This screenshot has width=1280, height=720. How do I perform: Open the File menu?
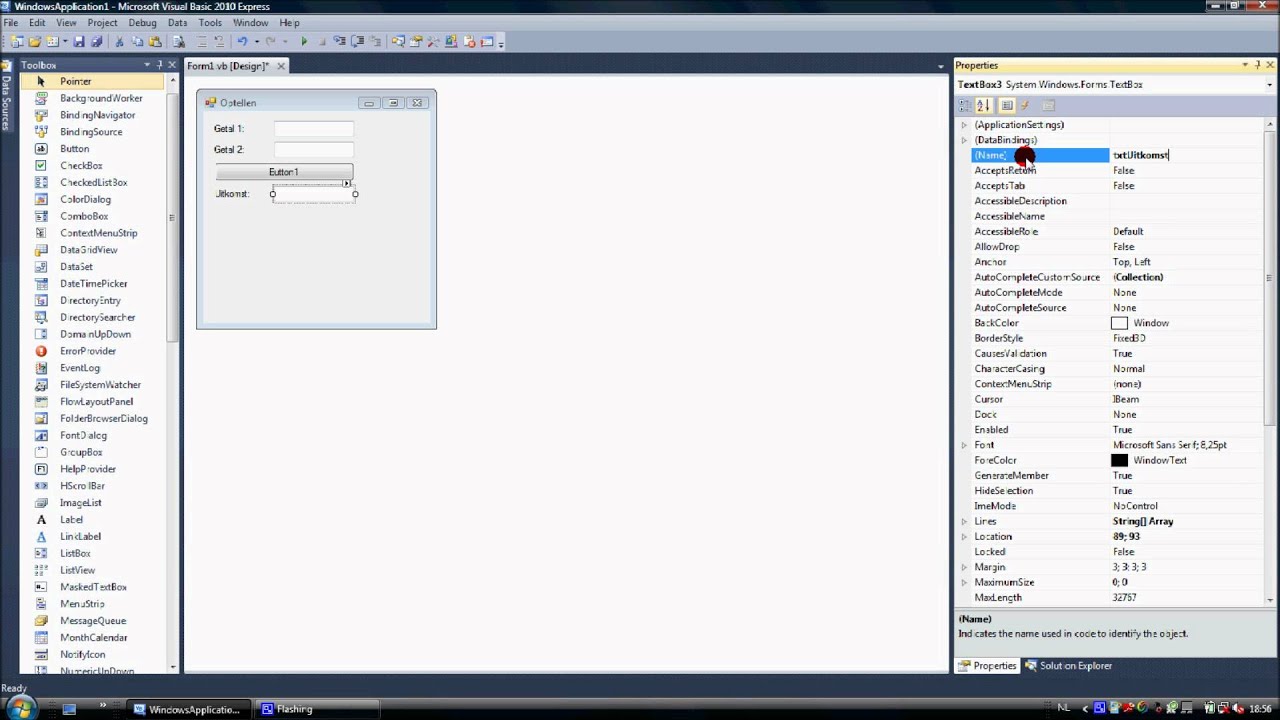pos(10,22)
